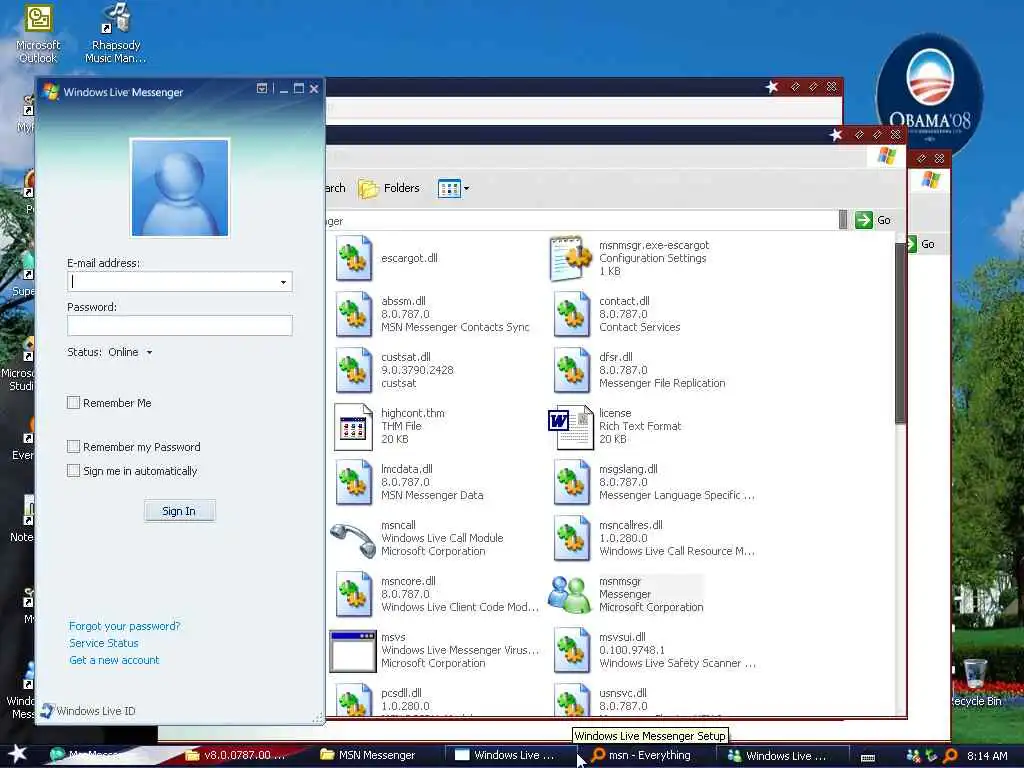Select lmcdata.dll file icon
This screenshot has height=768, width=1024.
pos(353,482)
